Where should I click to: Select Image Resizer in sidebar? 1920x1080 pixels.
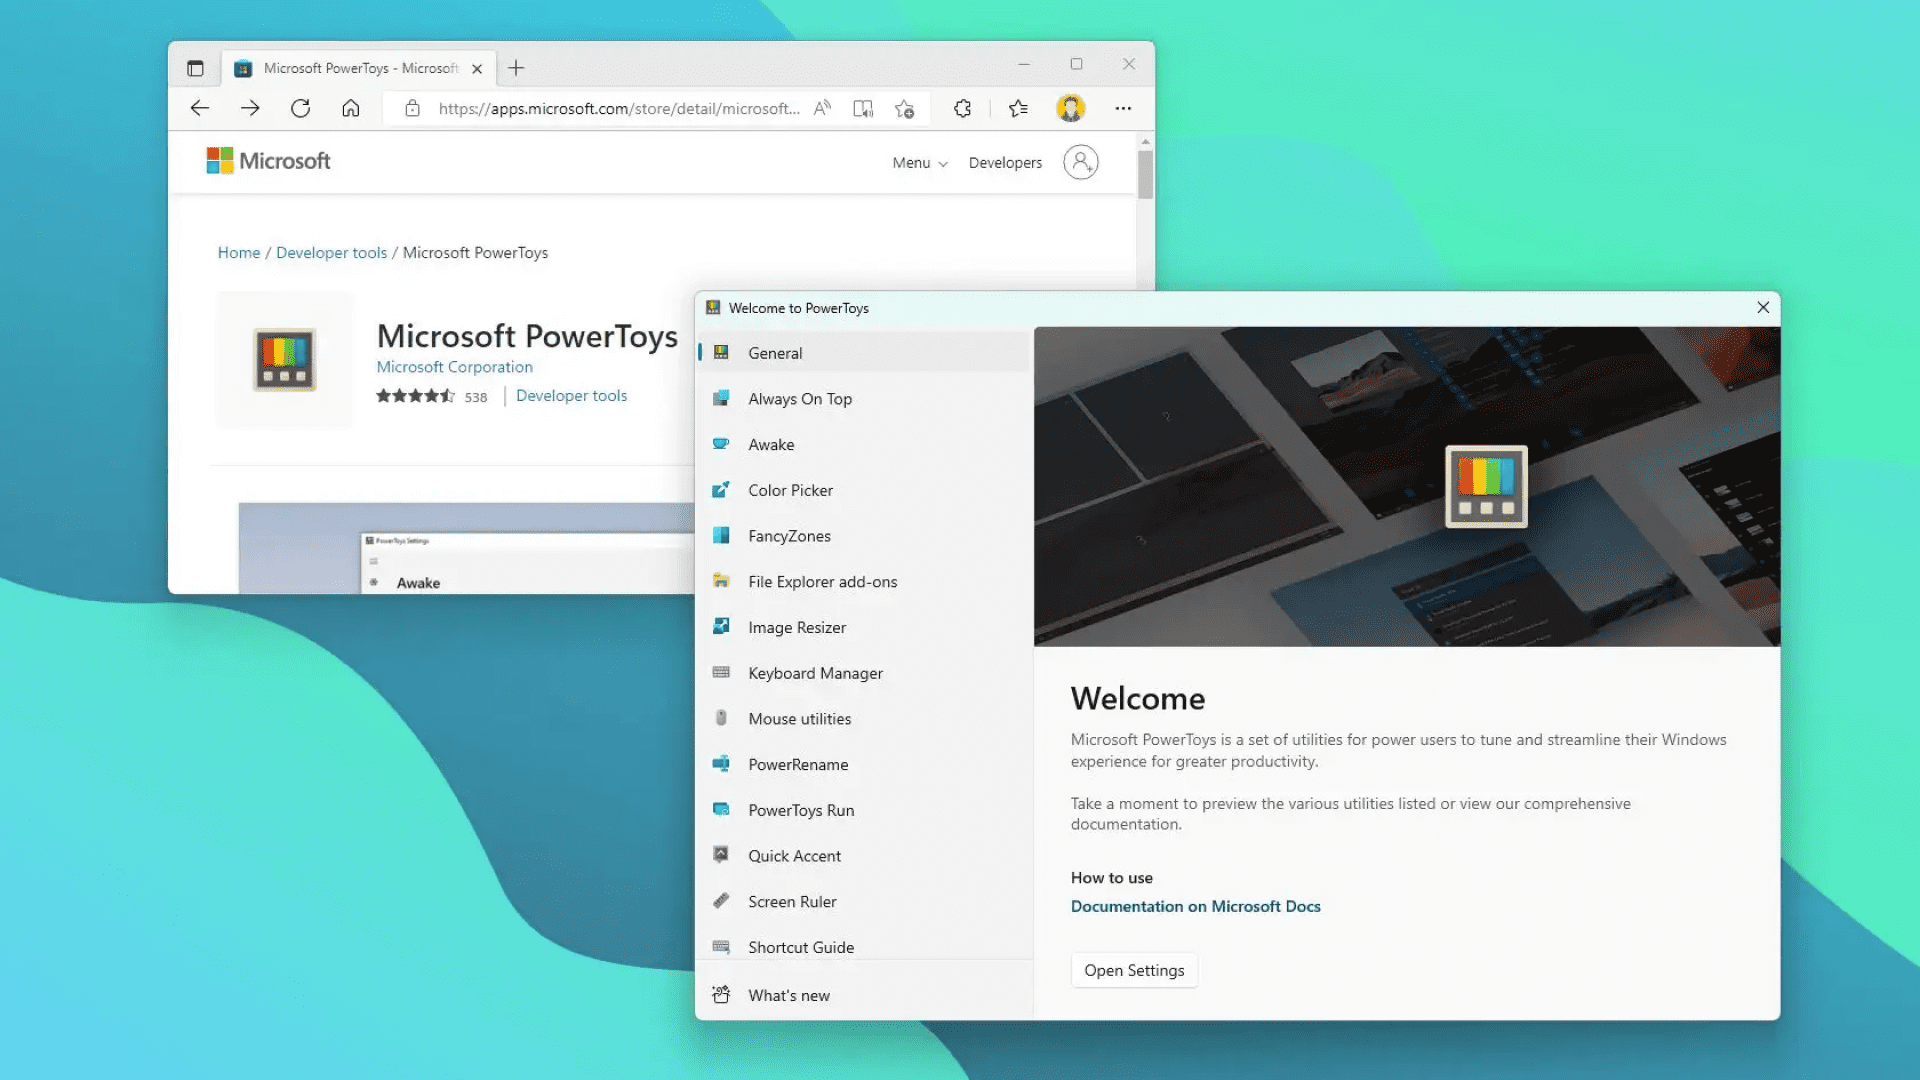coord(864,627)
